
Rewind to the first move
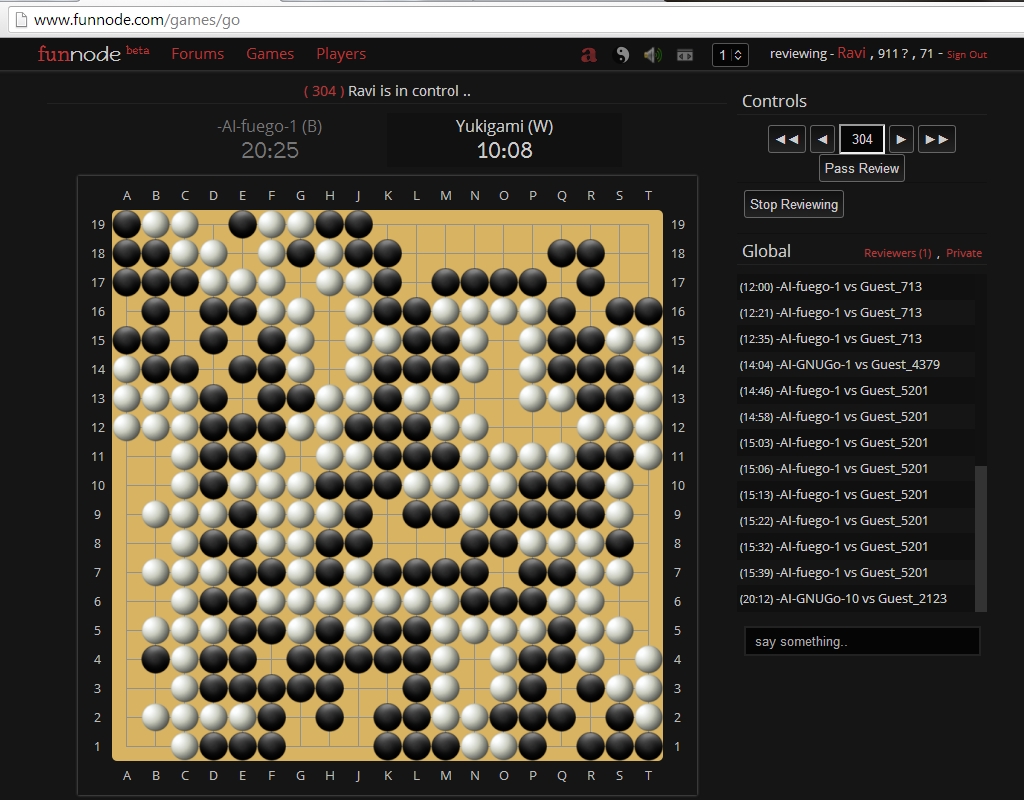[x=786, y=138]
